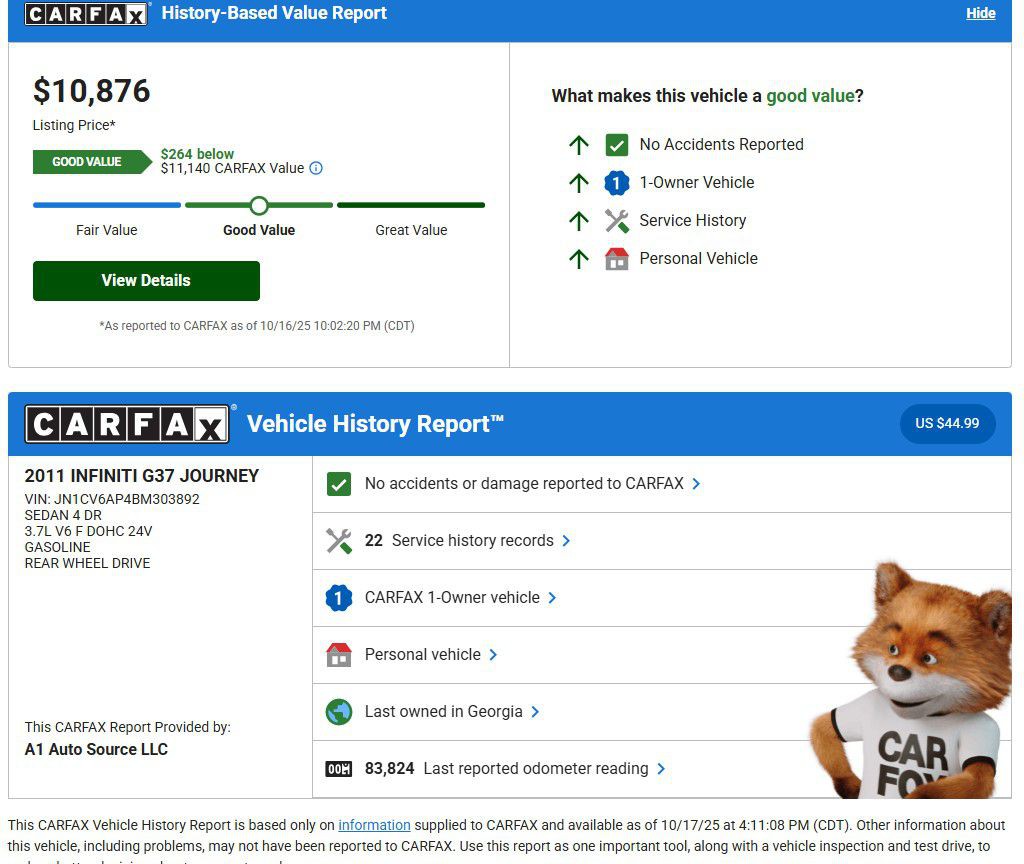The height and width of the screenshot is (864, 1024).
Task: Hide the History-Based Value Report
Action: (980, 13)
